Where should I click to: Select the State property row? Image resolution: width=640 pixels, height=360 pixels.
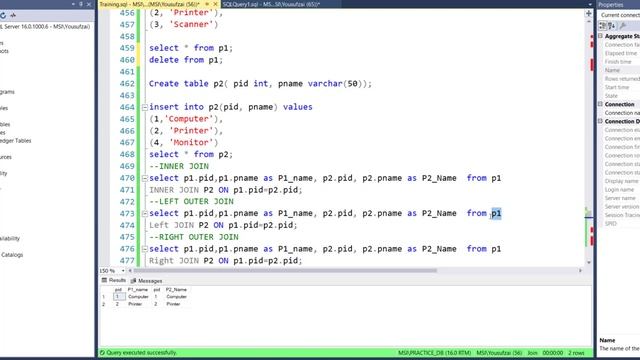(x=622, y=96)
